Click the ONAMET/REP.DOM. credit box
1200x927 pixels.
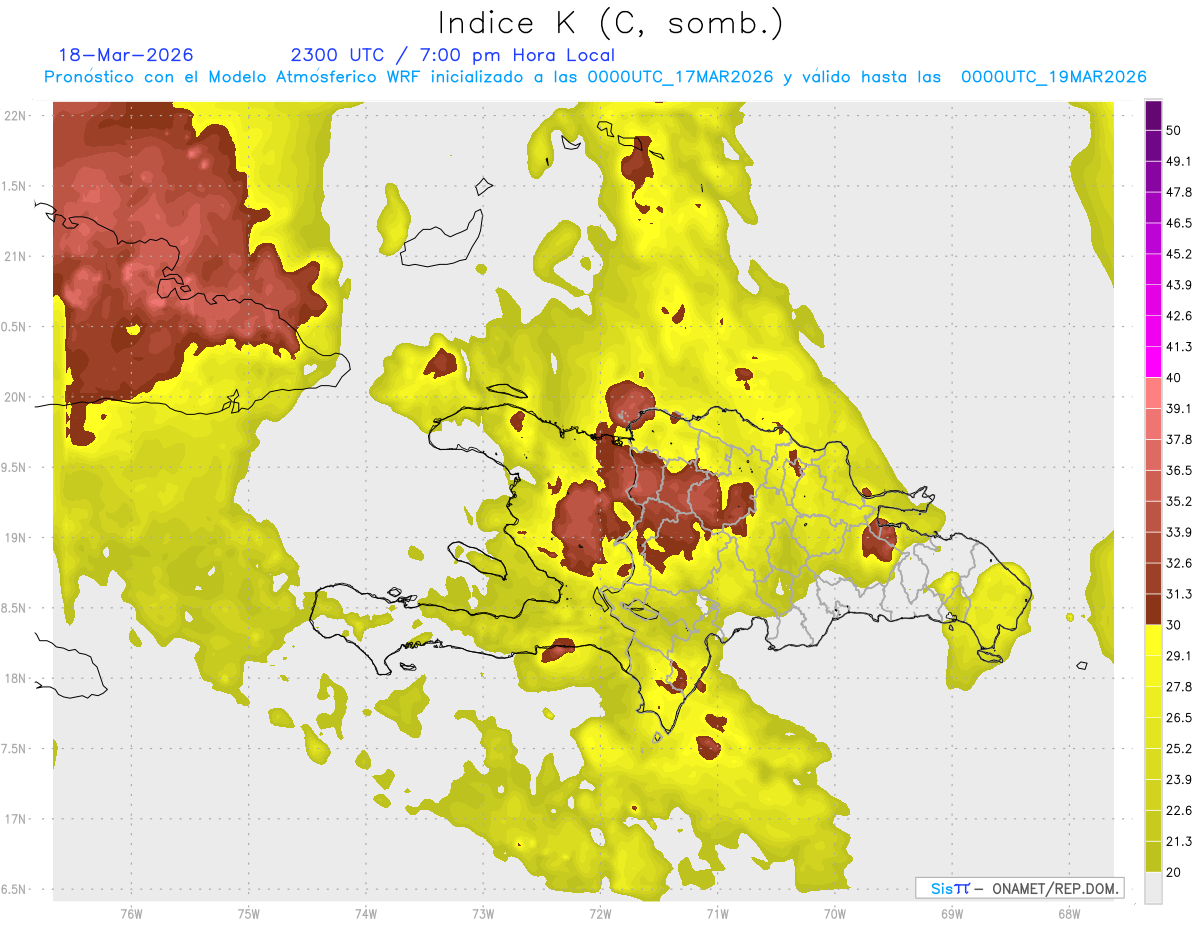coord(1019,888)
